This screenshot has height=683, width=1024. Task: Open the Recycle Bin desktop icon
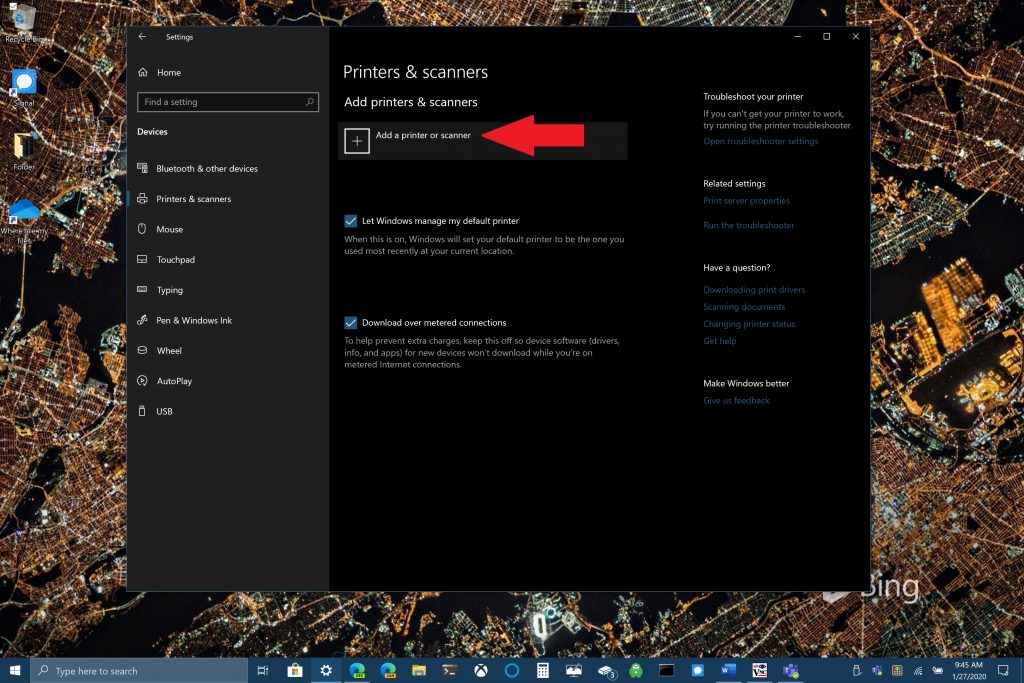(x=24, y=23)
